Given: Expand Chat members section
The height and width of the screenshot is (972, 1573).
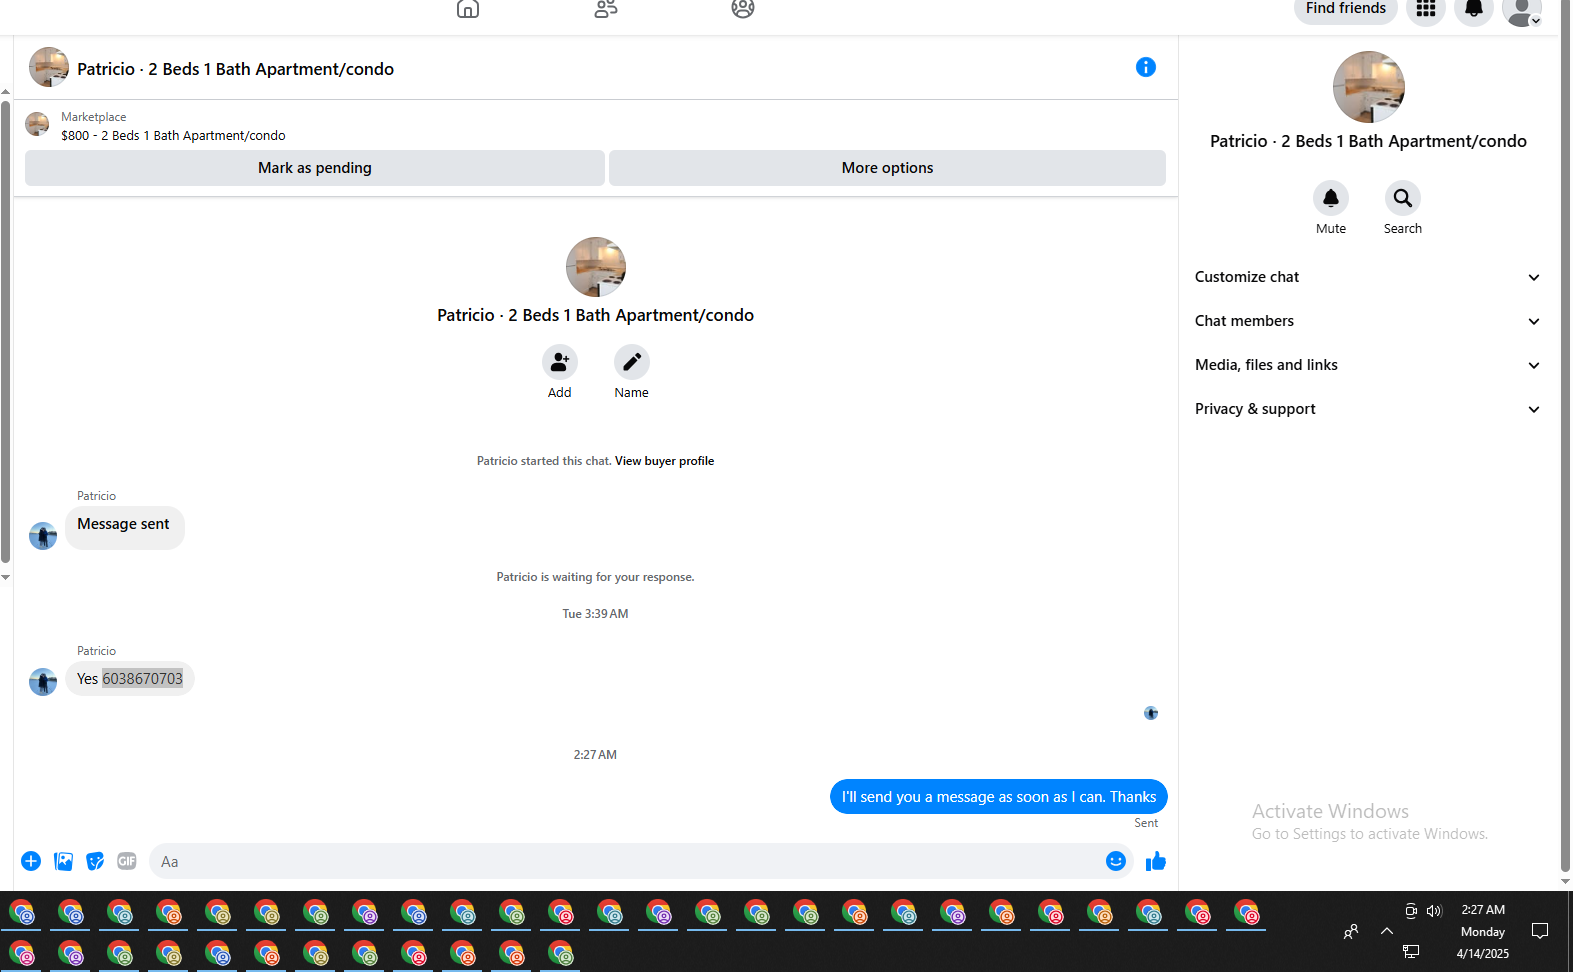Looking at the screenshot, I should [1367, 321].
